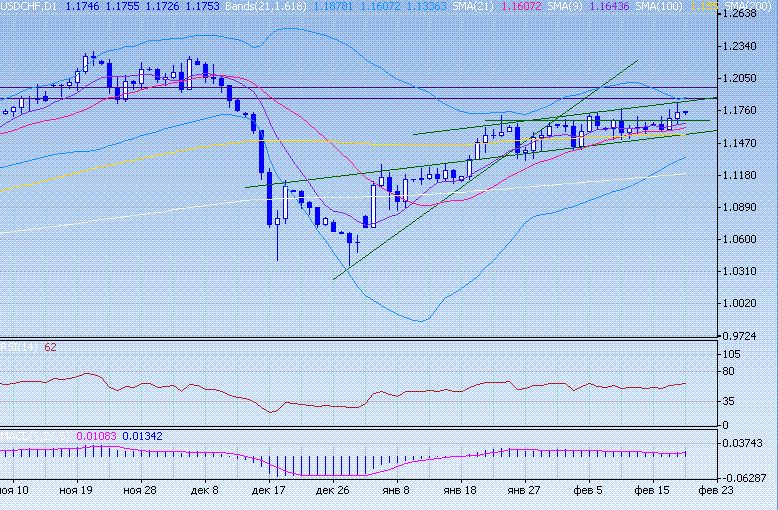This screenshot has height=510, width=778.
Task: Select the ноя 19 date label
Action: click(x=76, y=492)
